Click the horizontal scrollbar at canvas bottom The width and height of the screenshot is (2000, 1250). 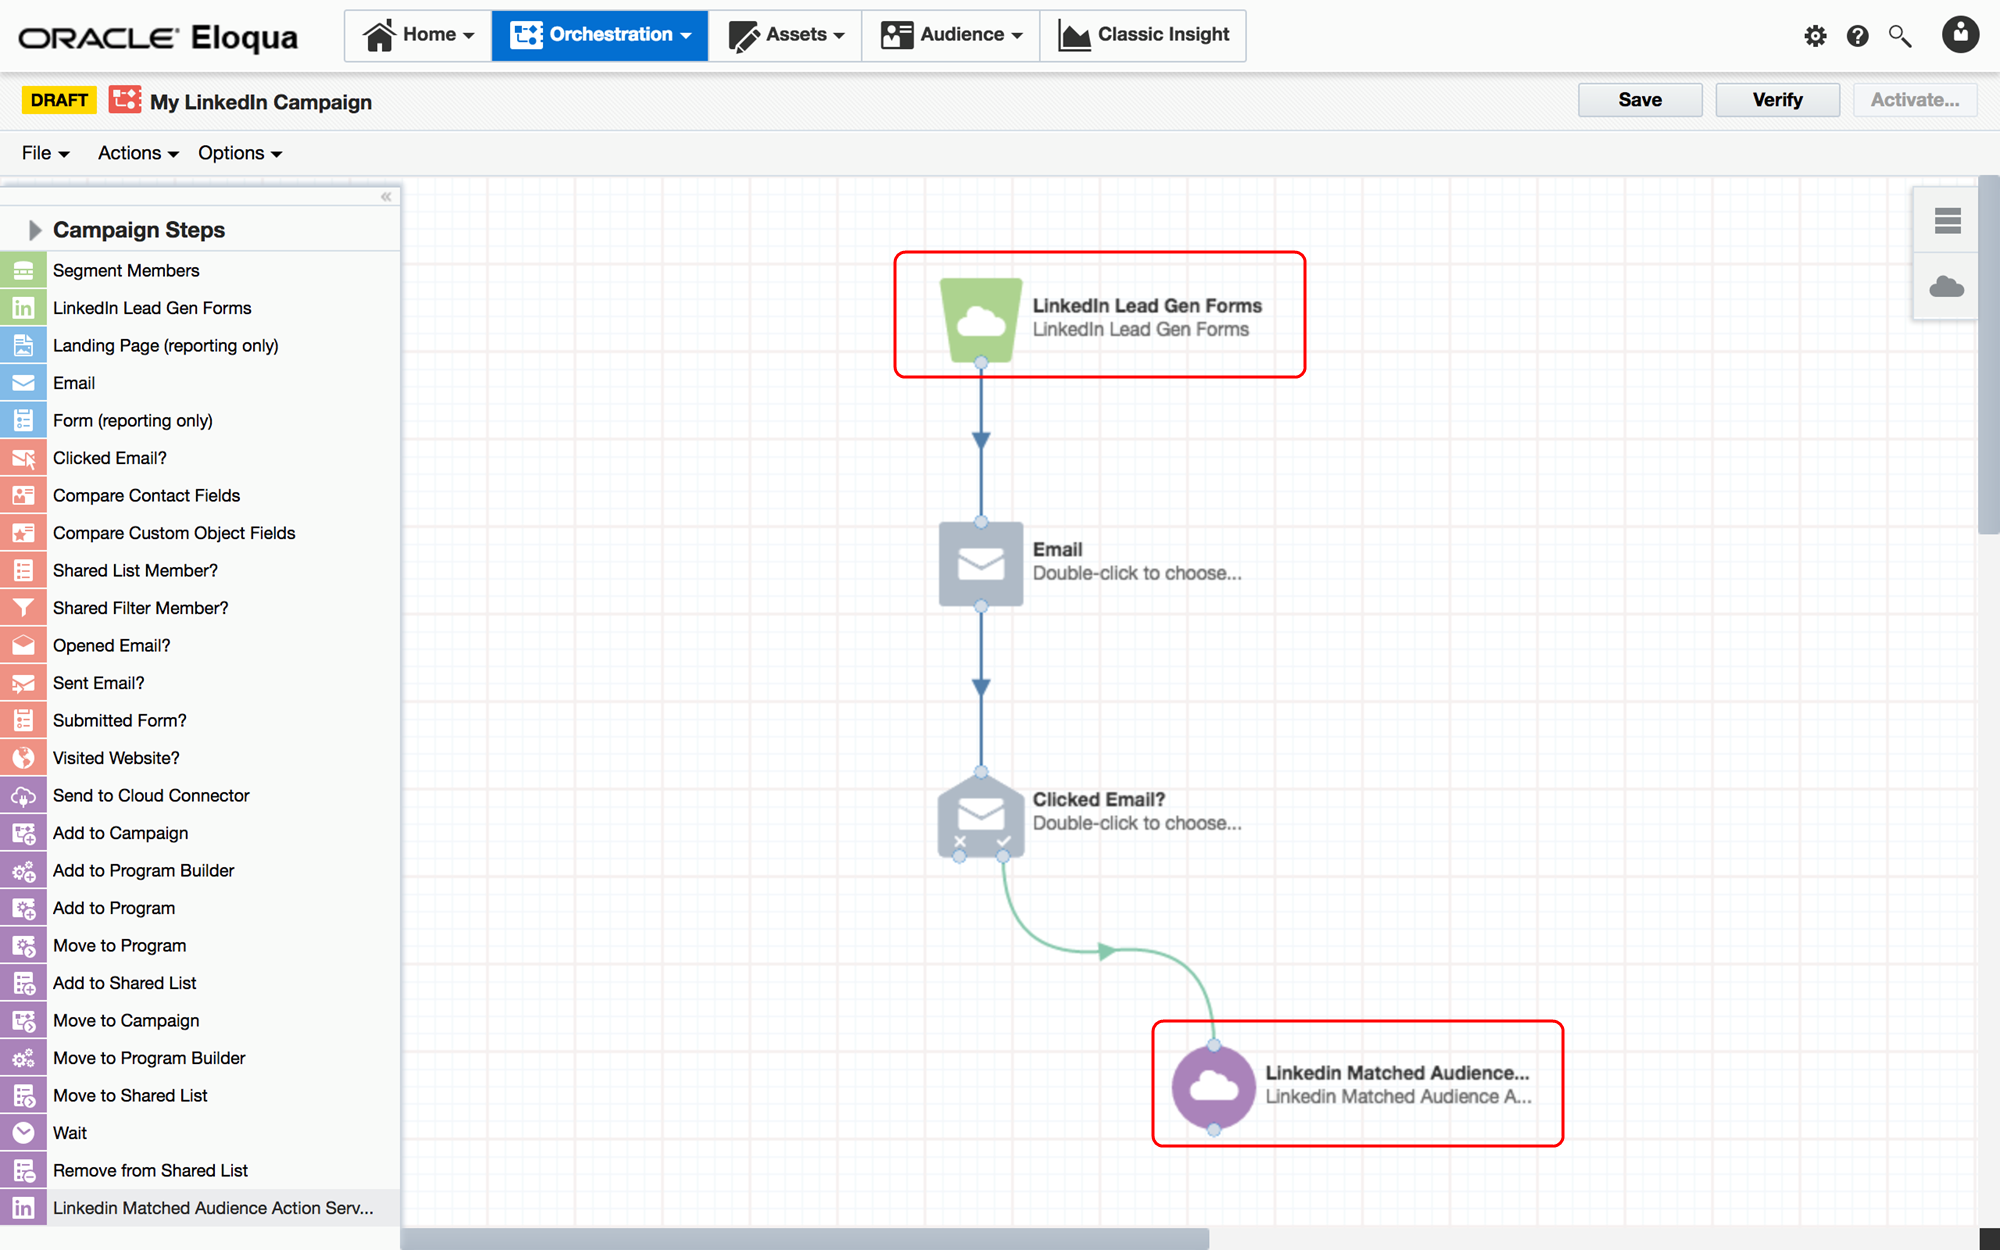[805, 1239]
